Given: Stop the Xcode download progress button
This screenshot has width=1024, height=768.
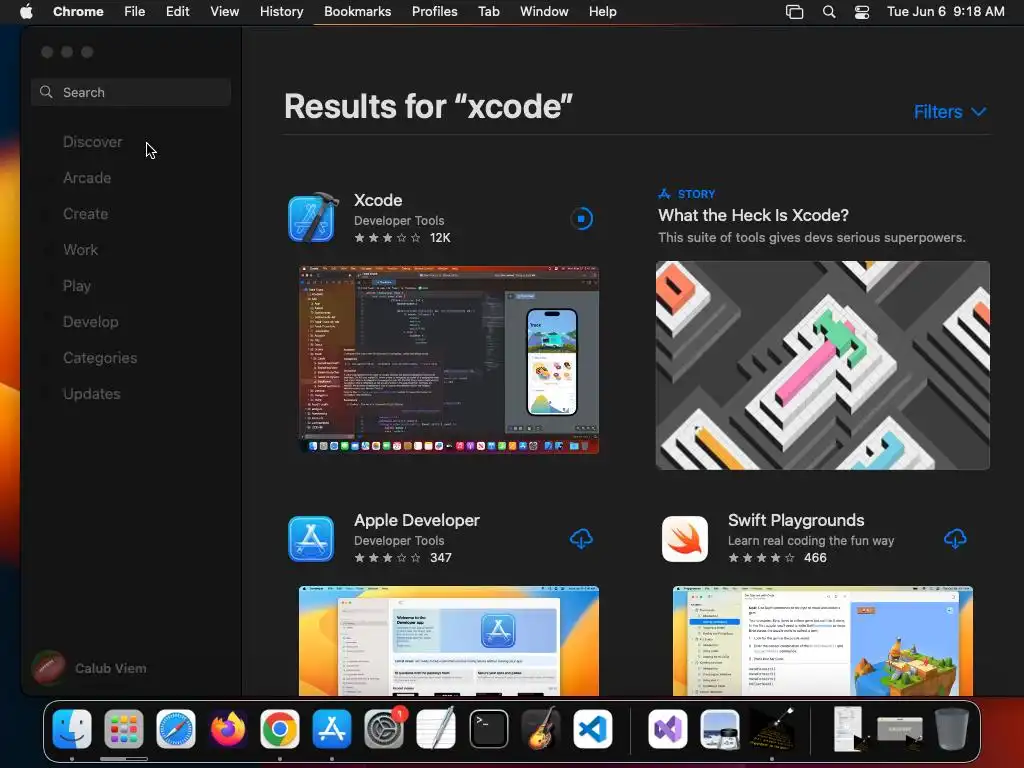Looking at the screenshot, I should (581, 219).
